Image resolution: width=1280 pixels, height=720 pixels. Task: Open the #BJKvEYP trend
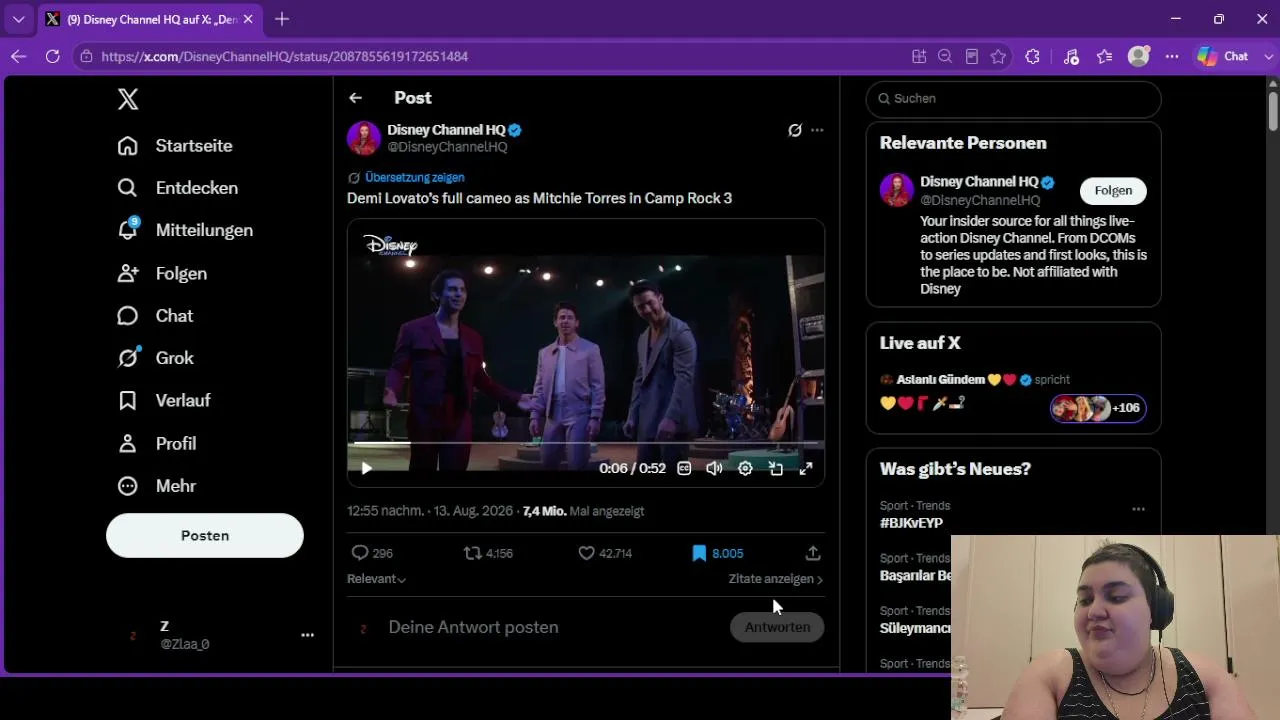click(x=911, y=523)
